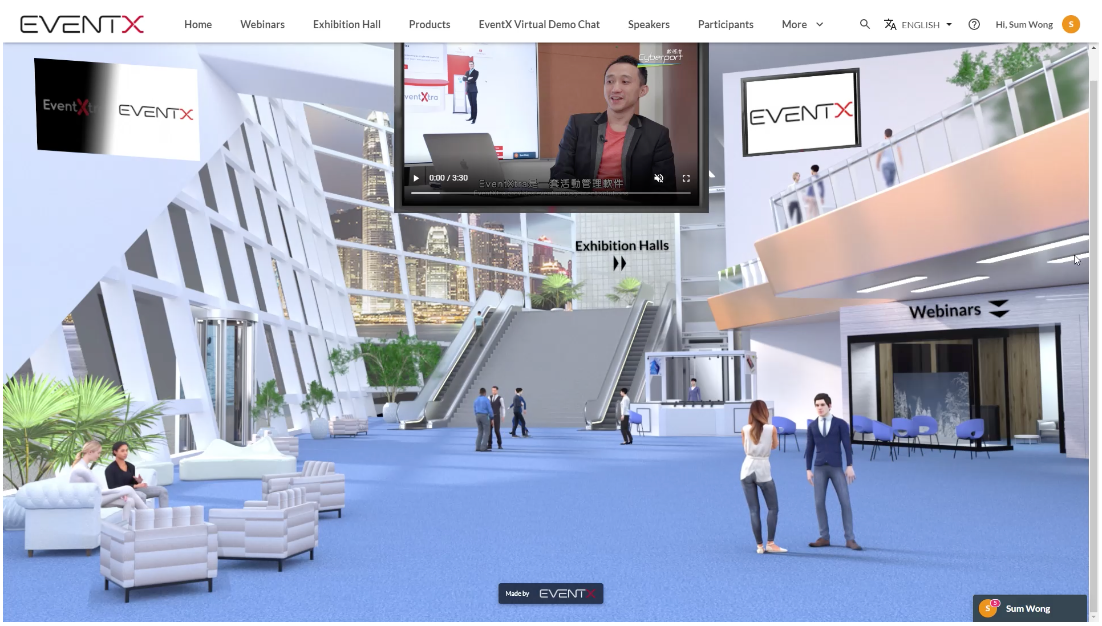This screenshot has height=626, width=1102.
Task: Play the lobby video
Action: (416, 178)
